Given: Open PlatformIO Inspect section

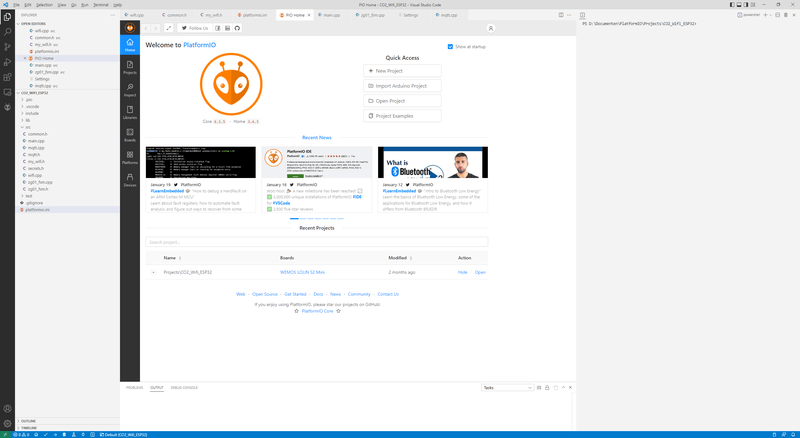Looking at the screenshot, I should point(130,89).
